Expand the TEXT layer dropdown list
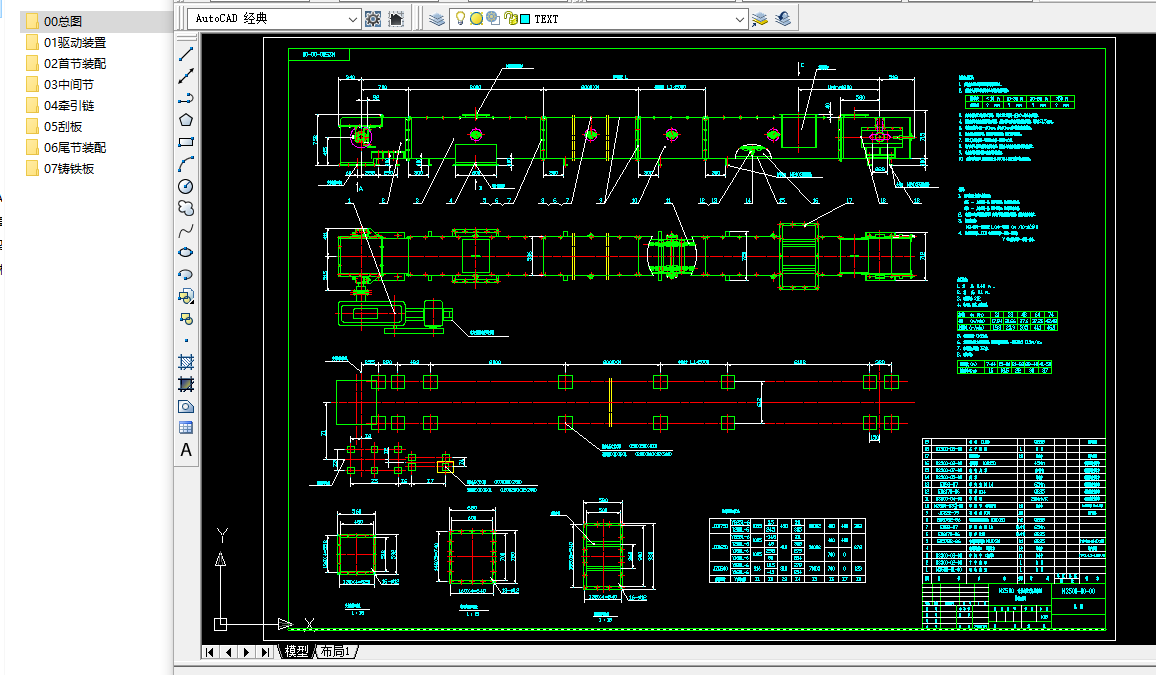 tap(740, 18)
